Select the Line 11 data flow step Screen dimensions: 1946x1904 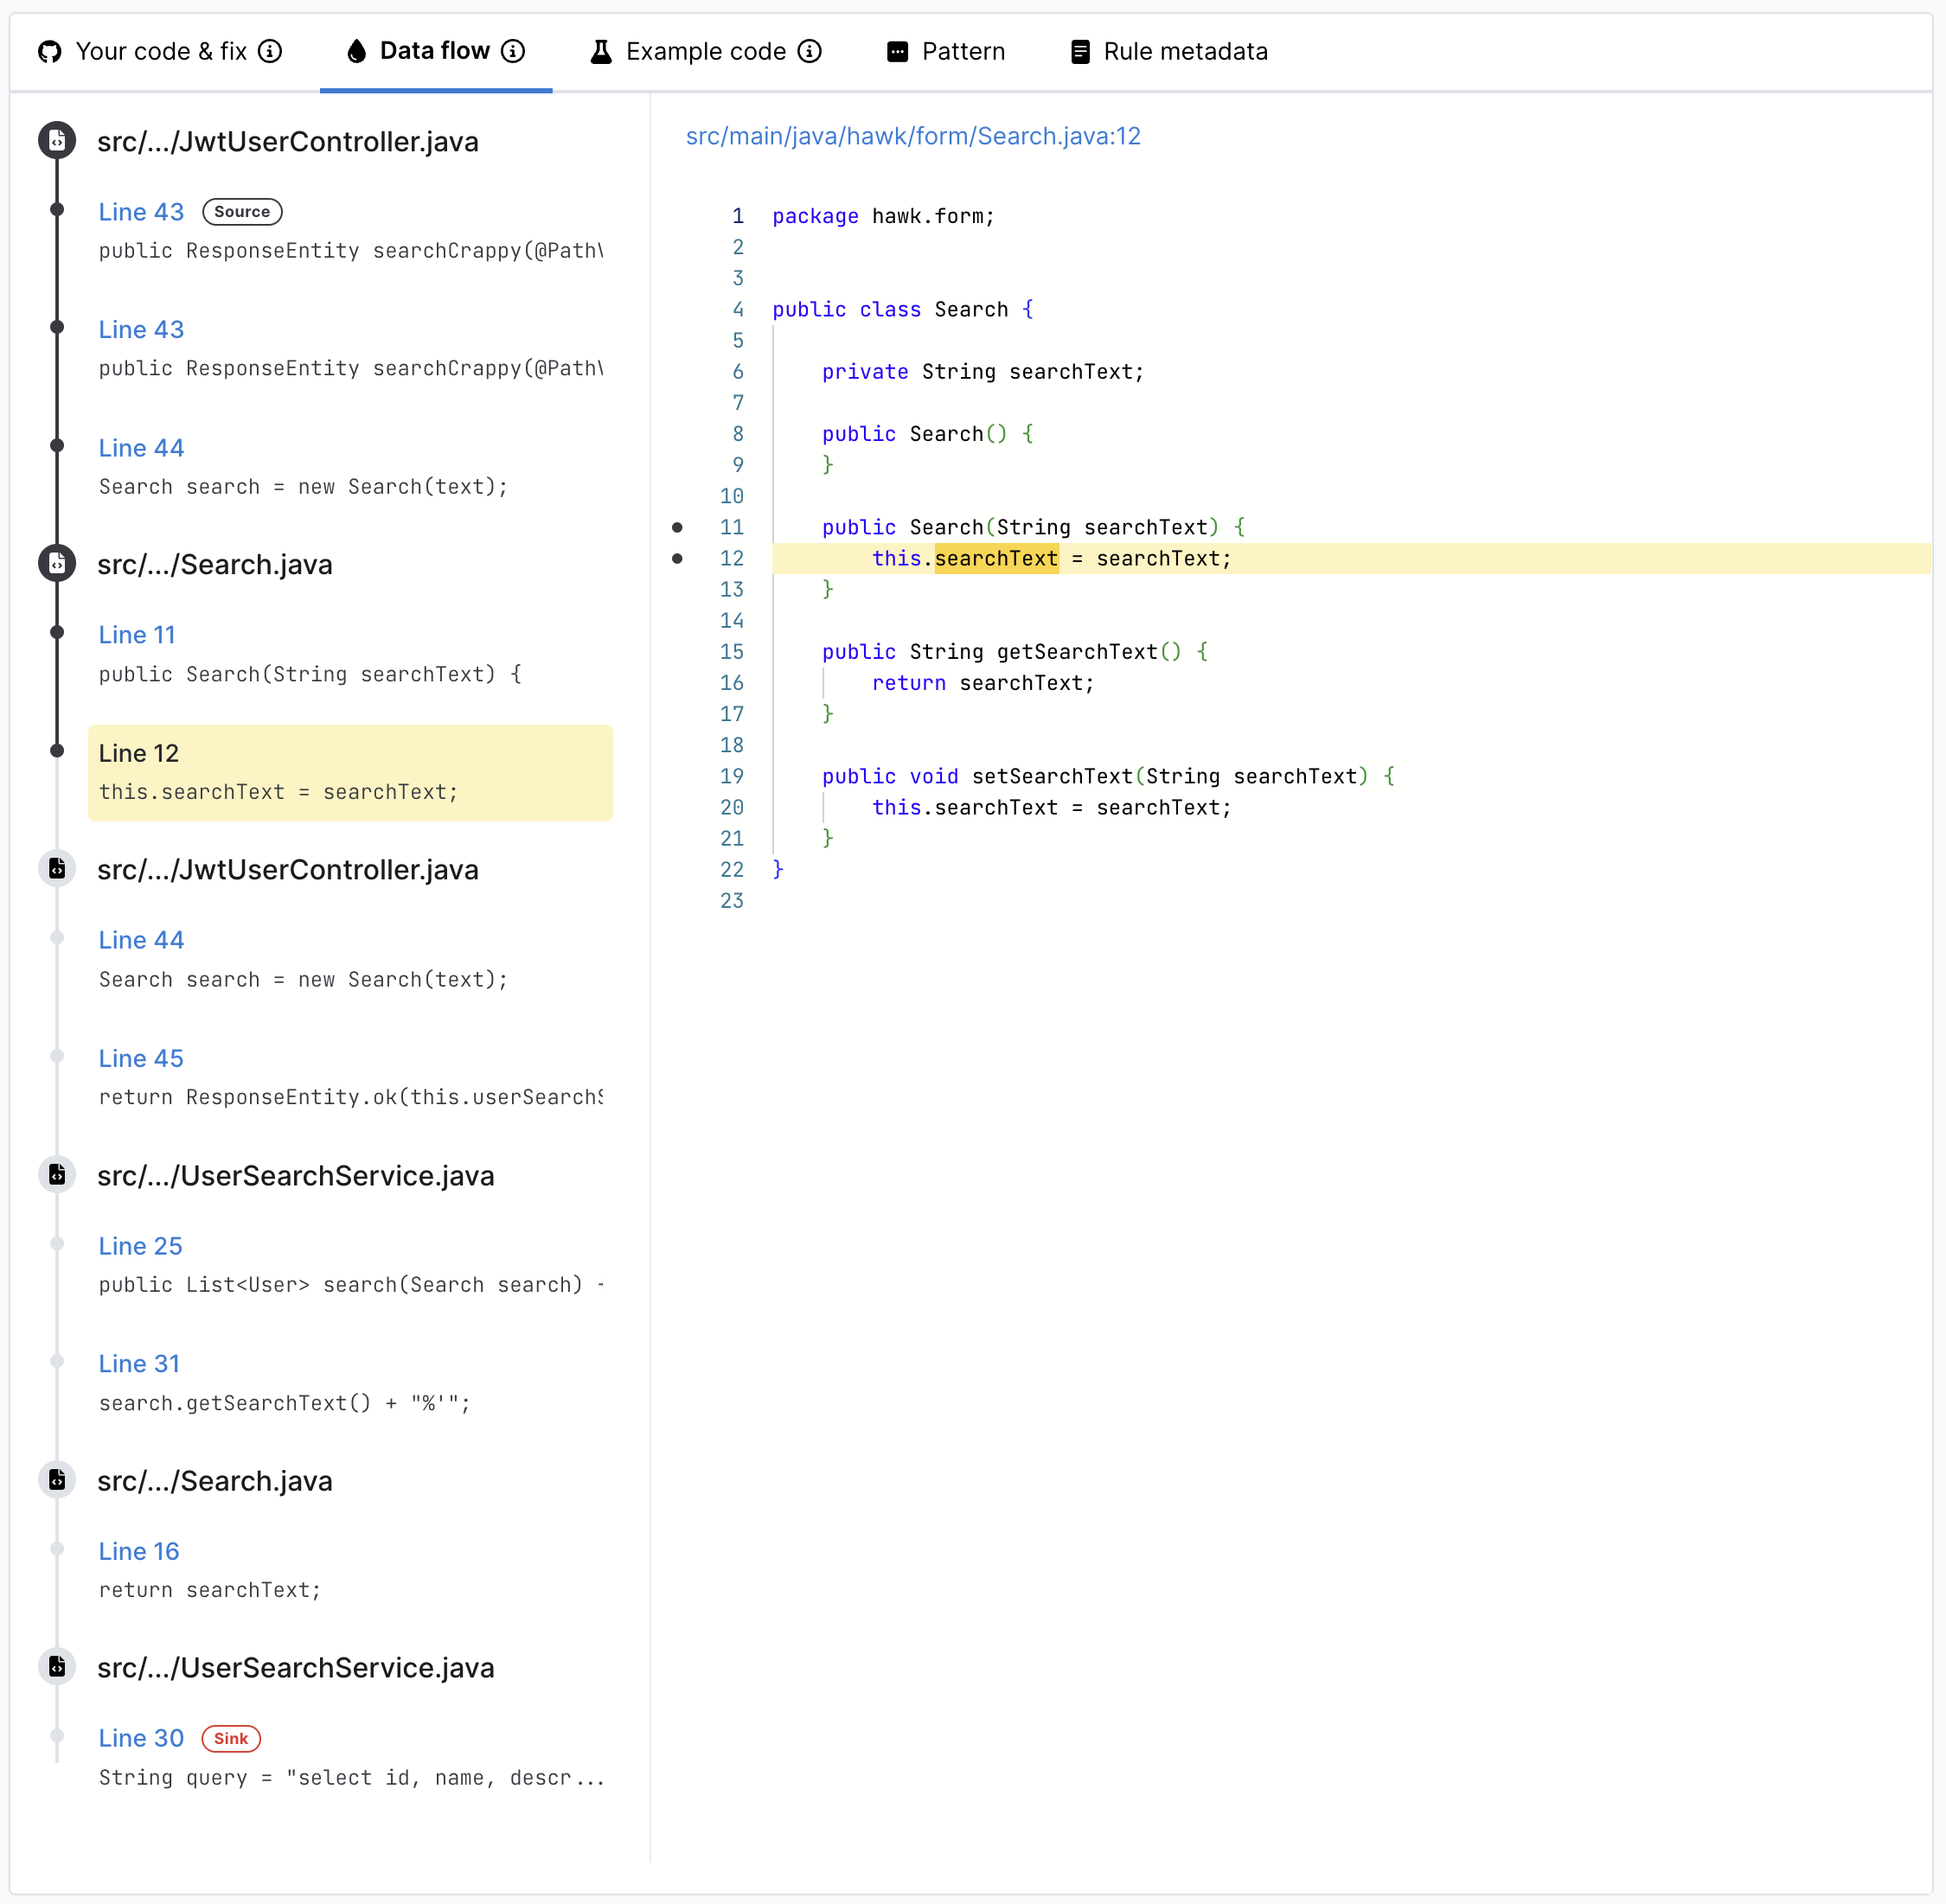pos(137,635)
